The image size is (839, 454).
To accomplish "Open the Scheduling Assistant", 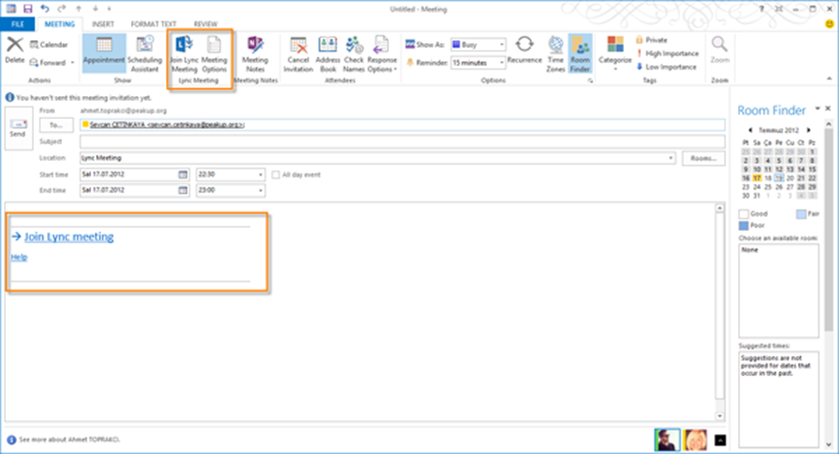I will coord(144,54).
